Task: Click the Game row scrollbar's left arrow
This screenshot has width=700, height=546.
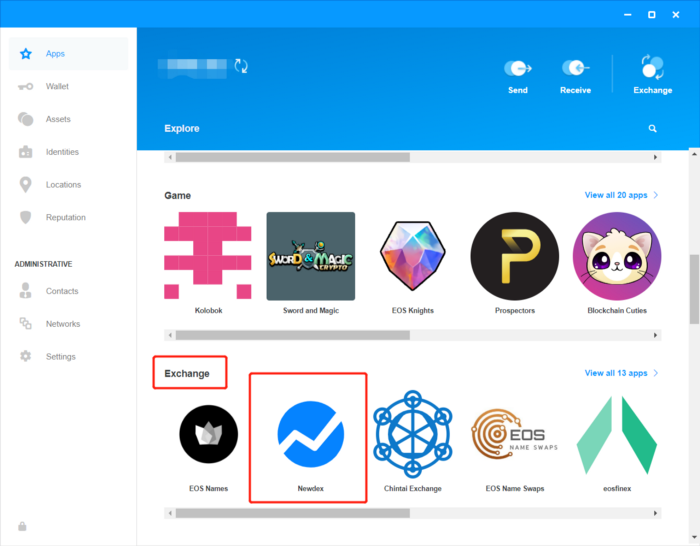Action: [x=170, y=335]
